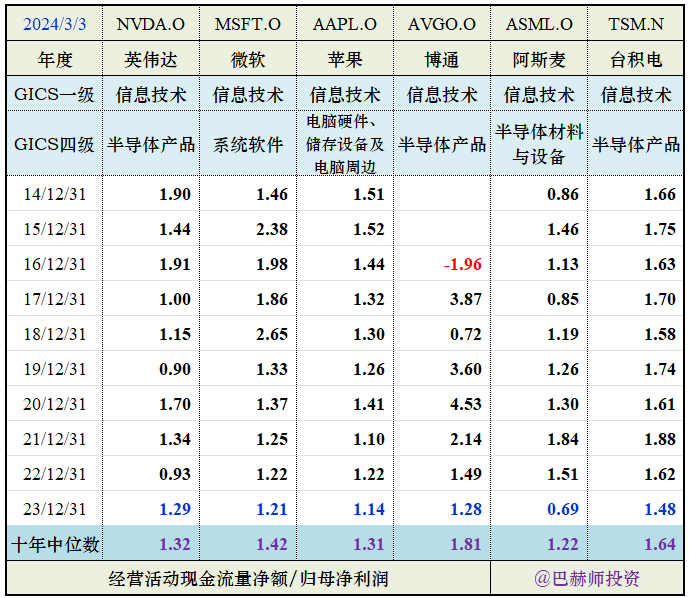The height and width of the screenshot is (598, 689).
Task: Select the median 1.81 value for AVGO
Action: pyautogui.click(x=466, y=544)
